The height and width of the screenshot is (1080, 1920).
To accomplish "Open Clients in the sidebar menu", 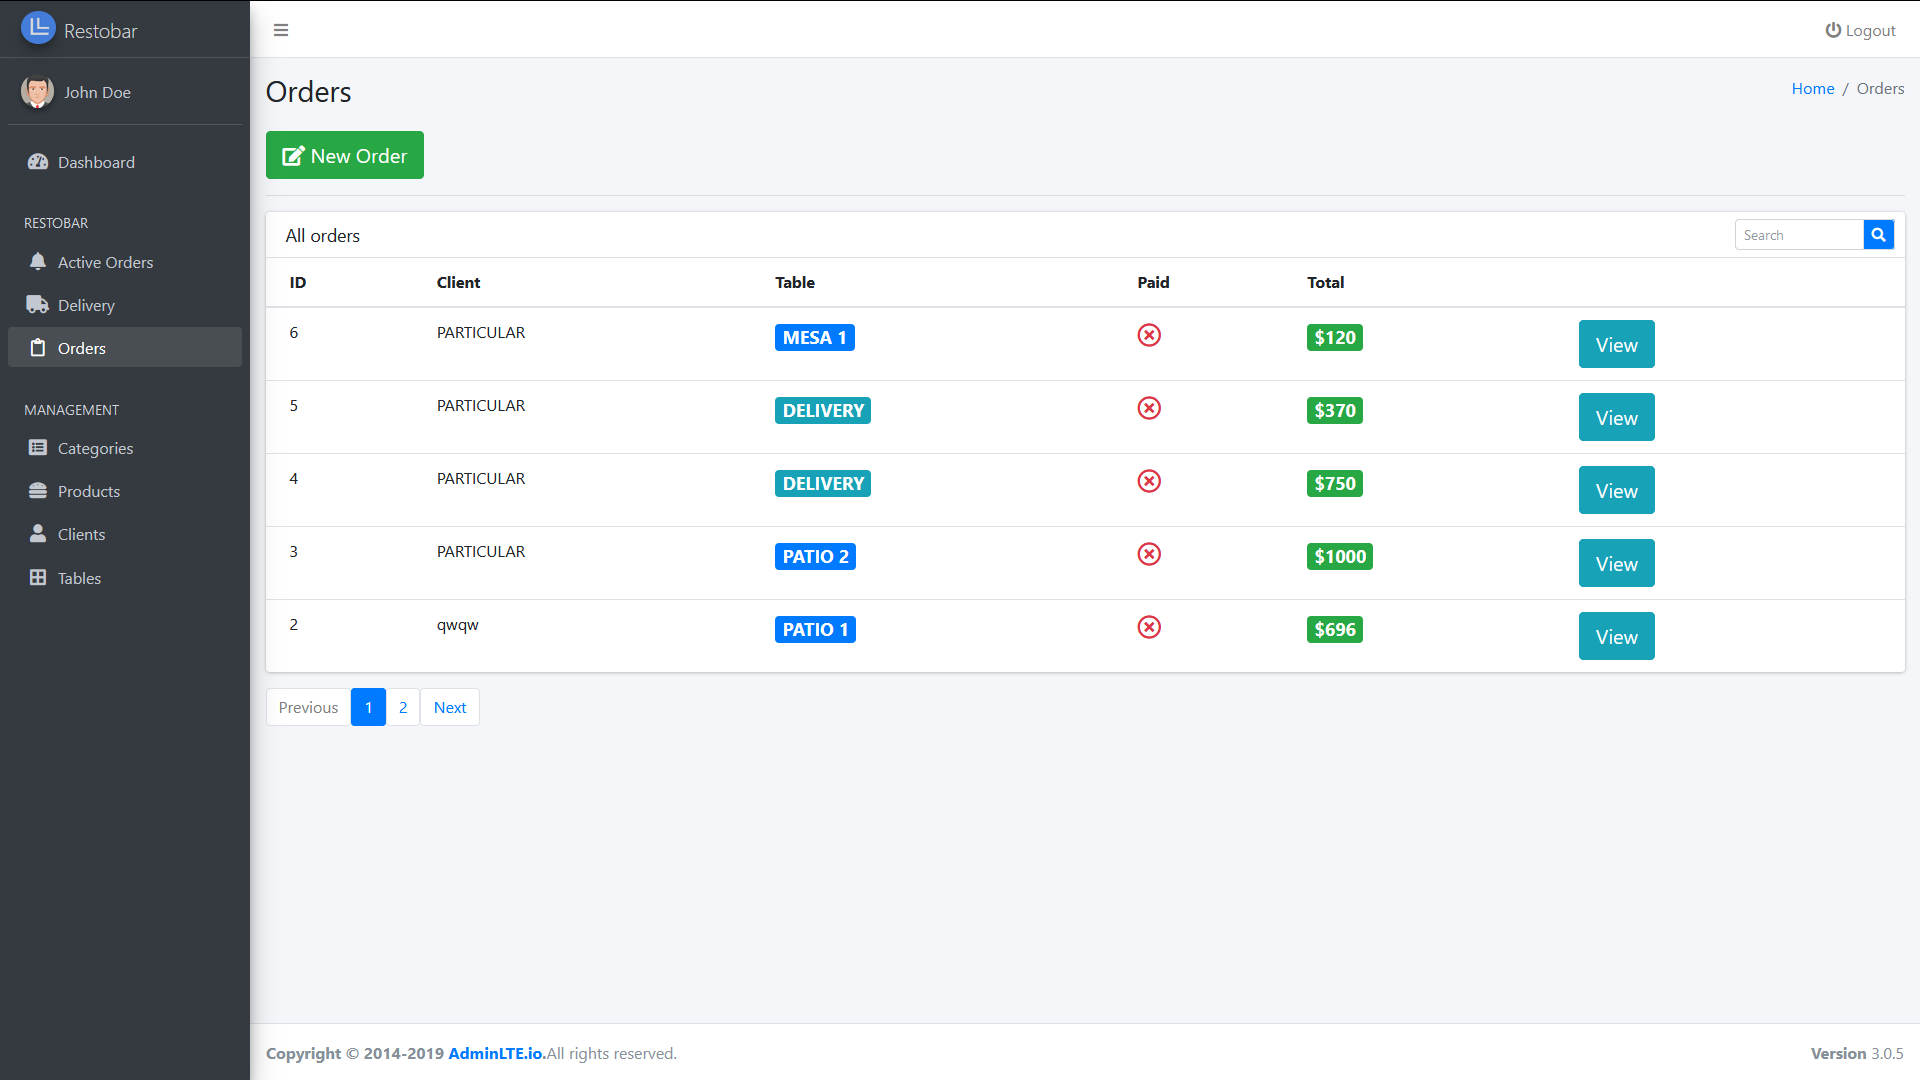I will coord(81,534).
